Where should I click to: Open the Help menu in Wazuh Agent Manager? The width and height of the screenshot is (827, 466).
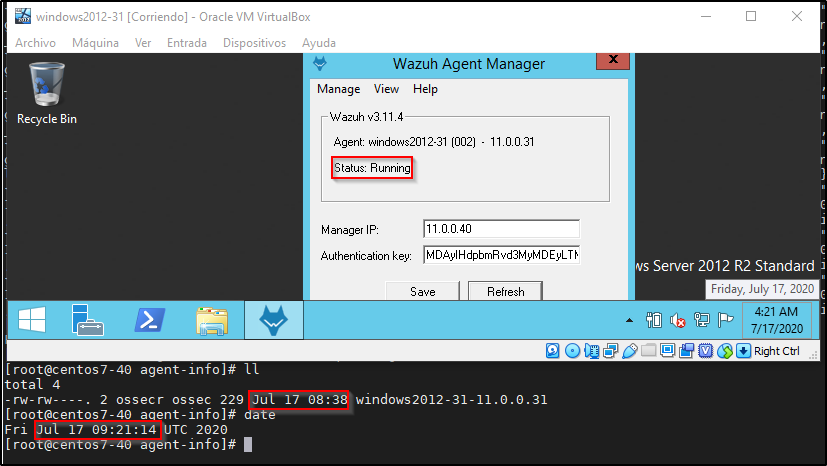pyautogui.click(x=425, y=89)
